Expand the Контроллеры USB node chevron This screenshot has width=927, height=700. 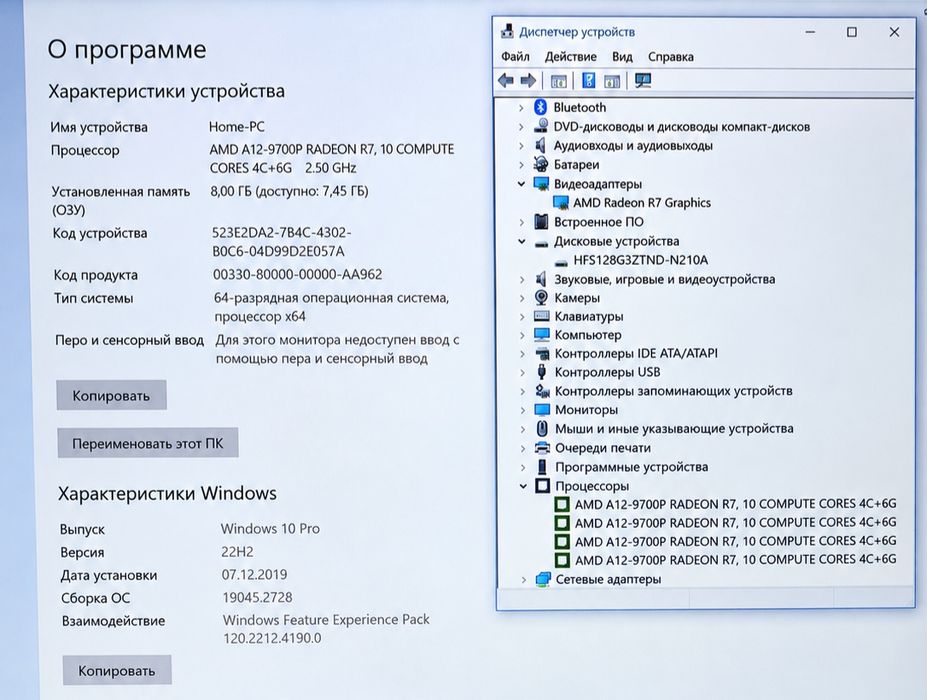pos(522,372)
